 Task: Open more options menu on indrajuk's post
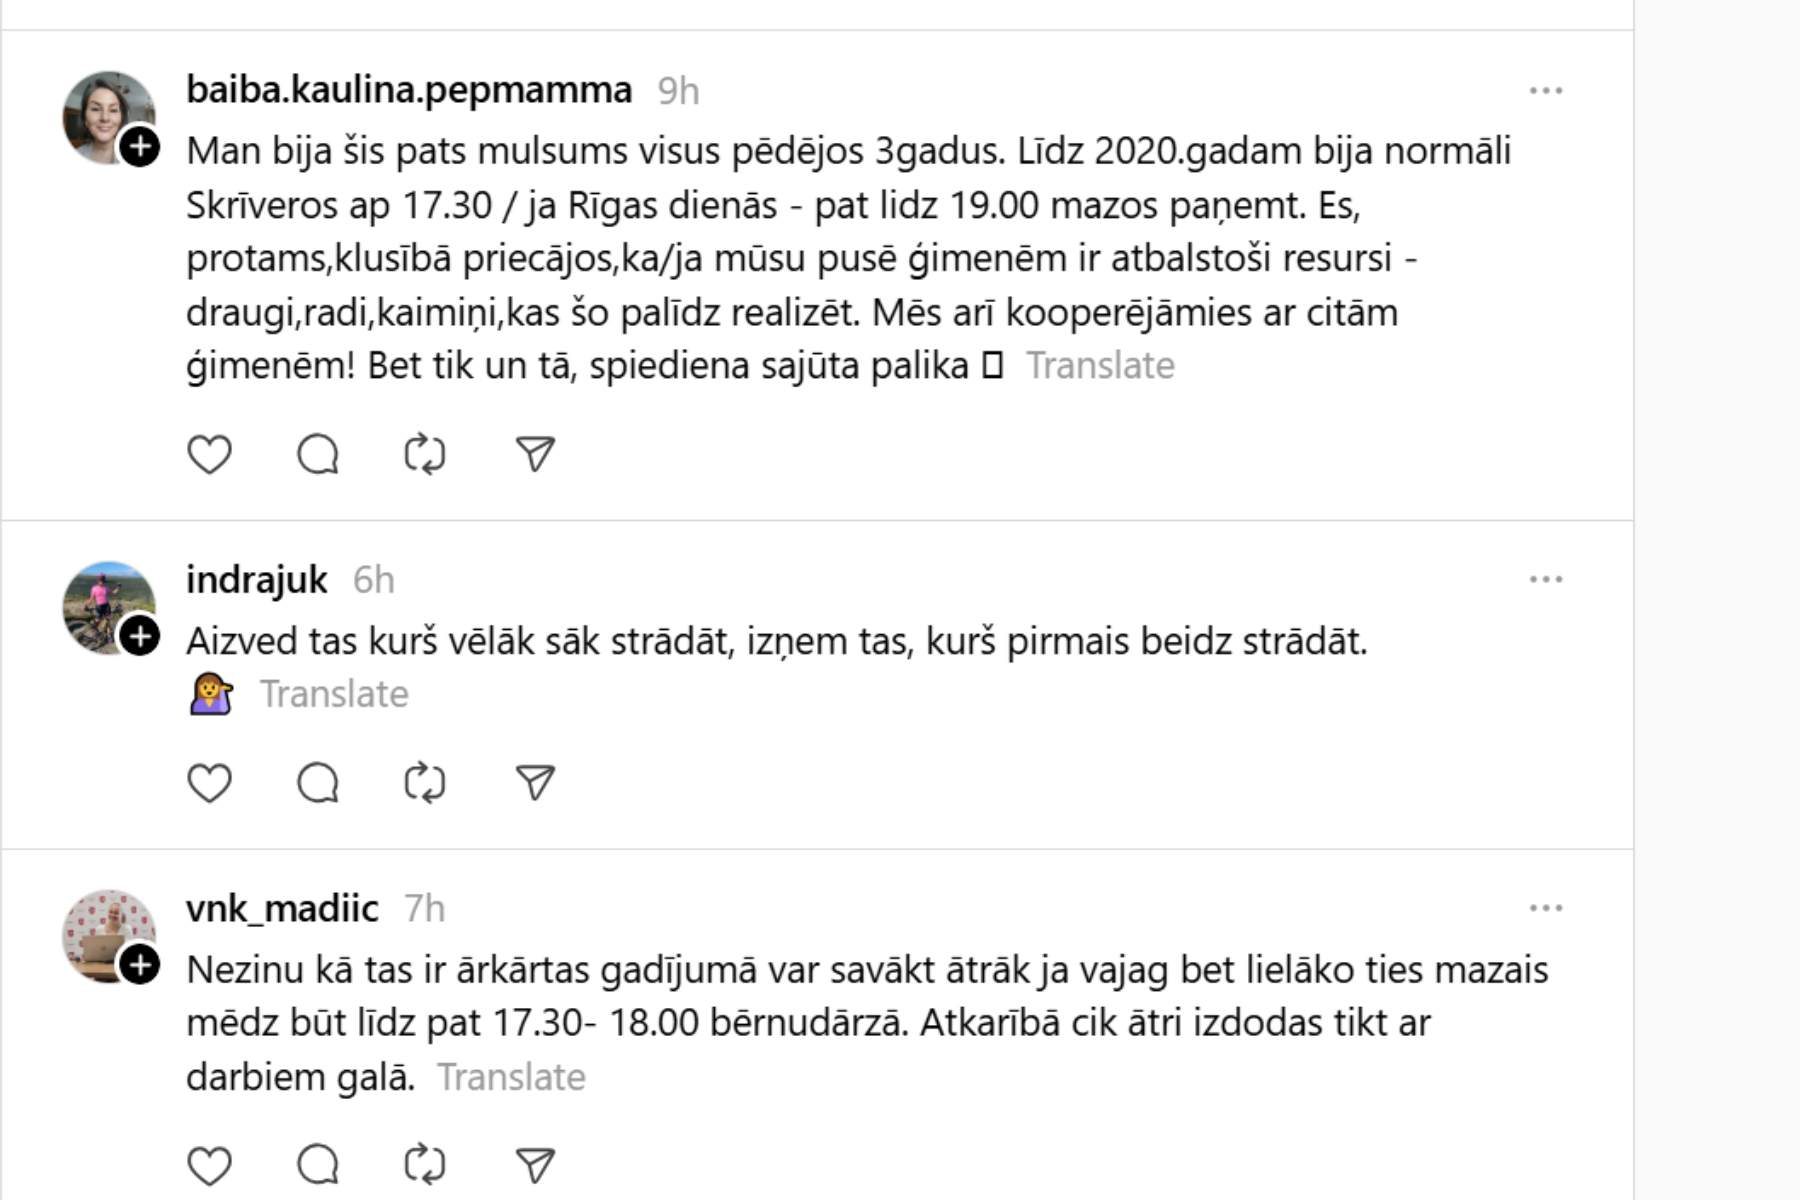tap(1546, 580)
